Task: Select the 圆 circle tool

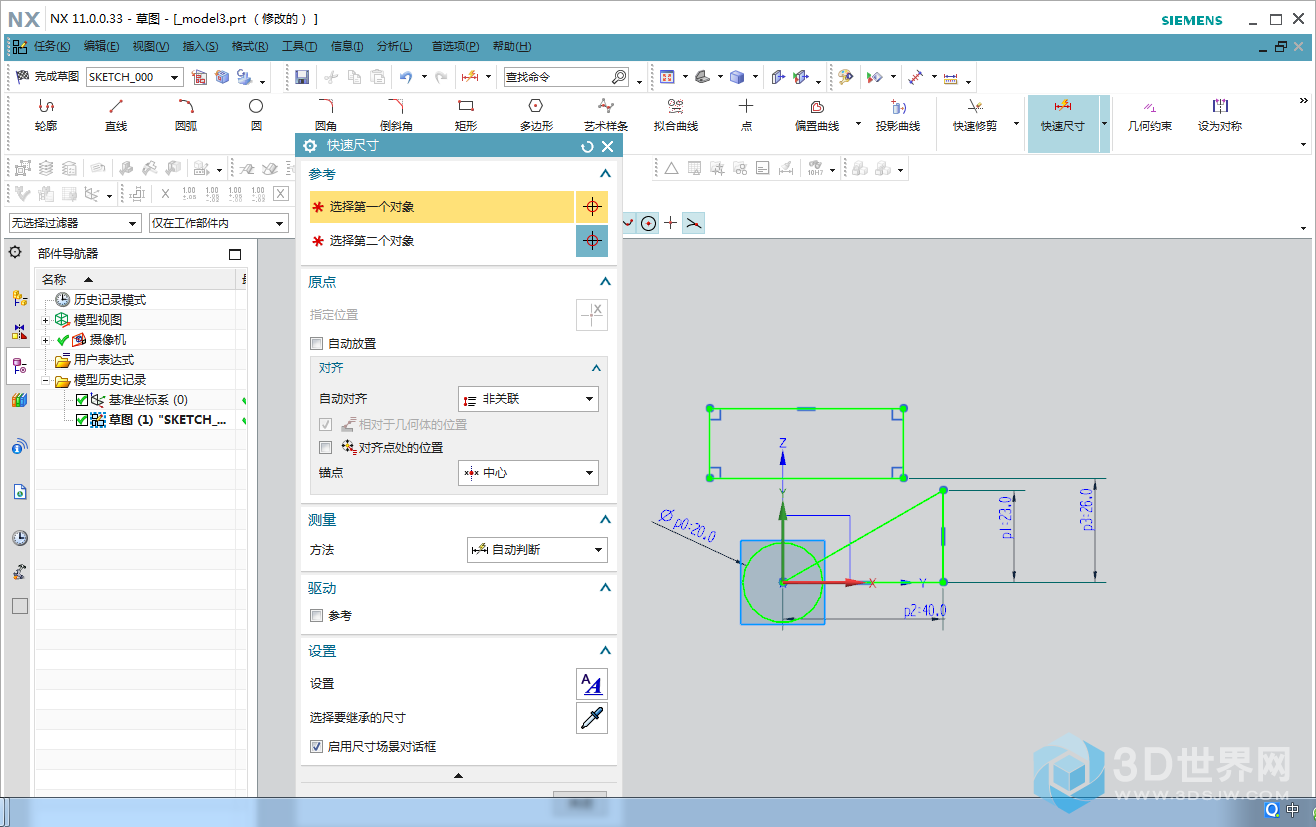Action: point(256,115)
